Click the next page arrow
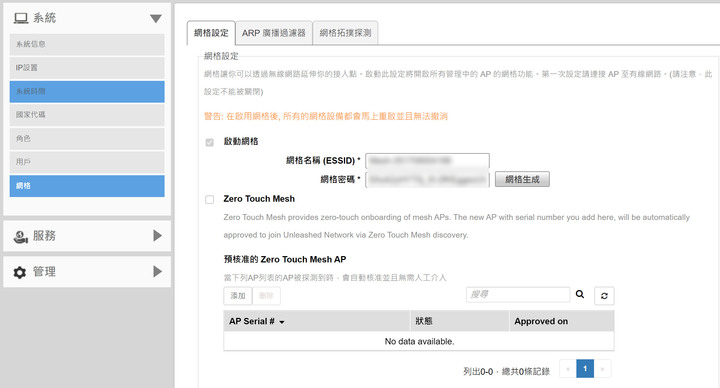This screenshot has width=720, height=388. pyautogui.click(x=602, y=369)
